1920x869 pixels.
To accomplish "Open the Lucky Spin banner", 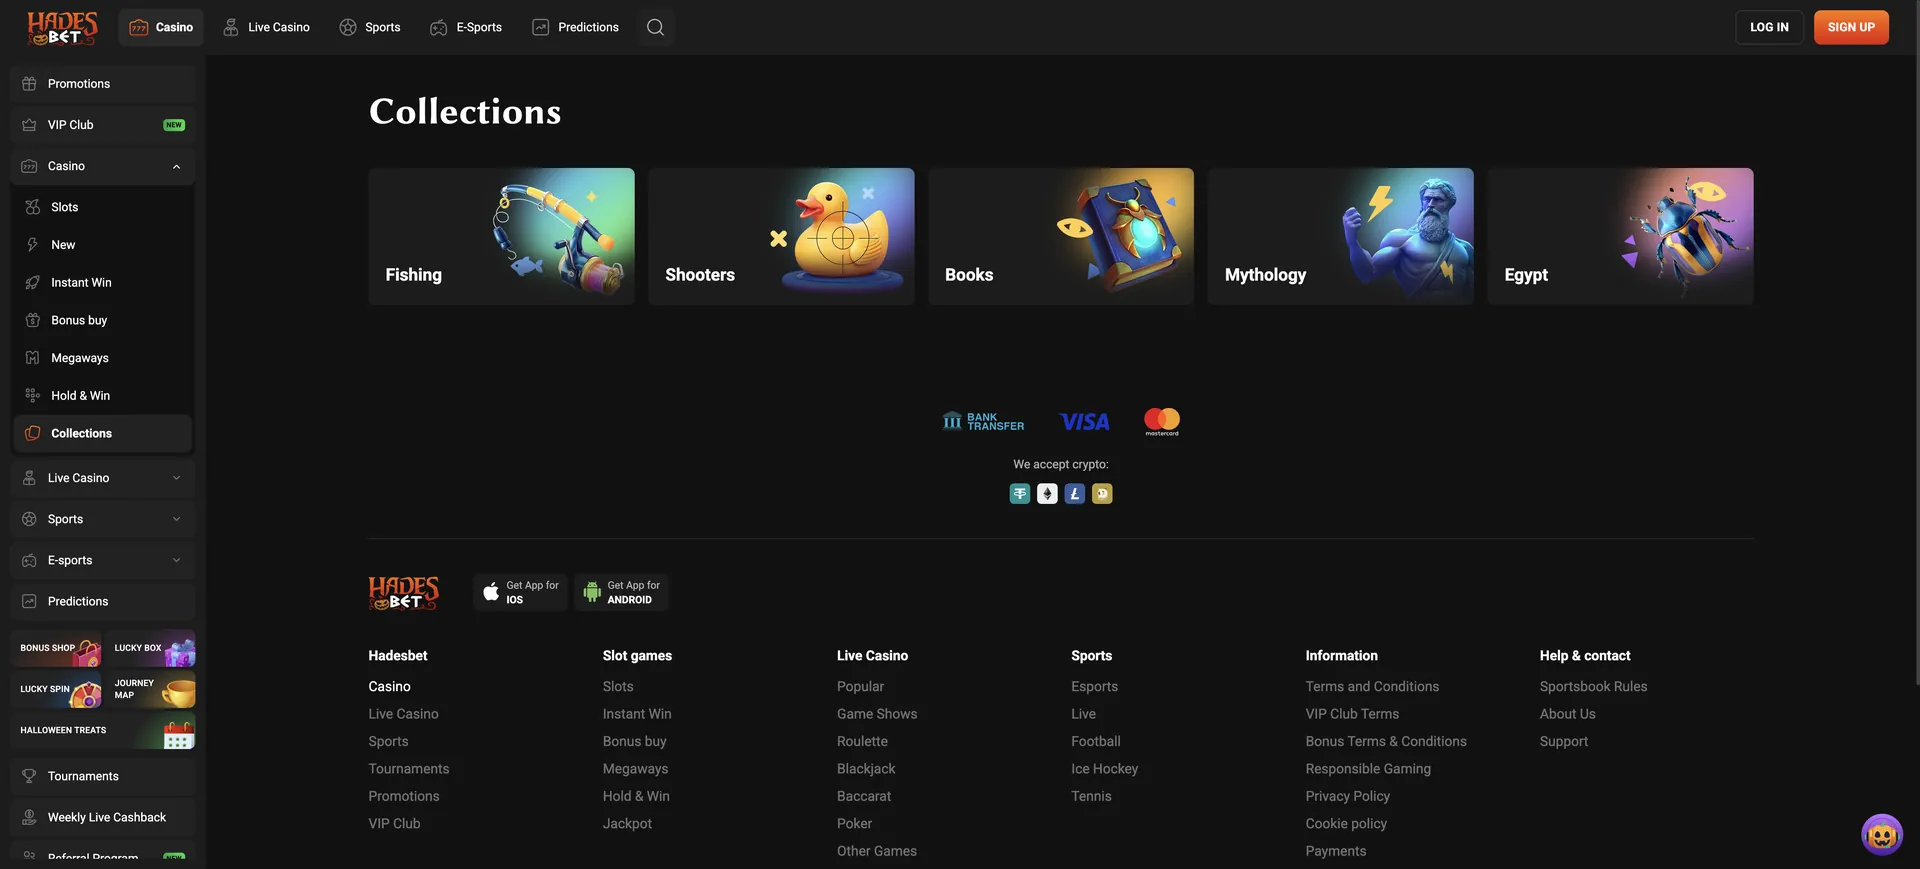I will pos(56,689).
